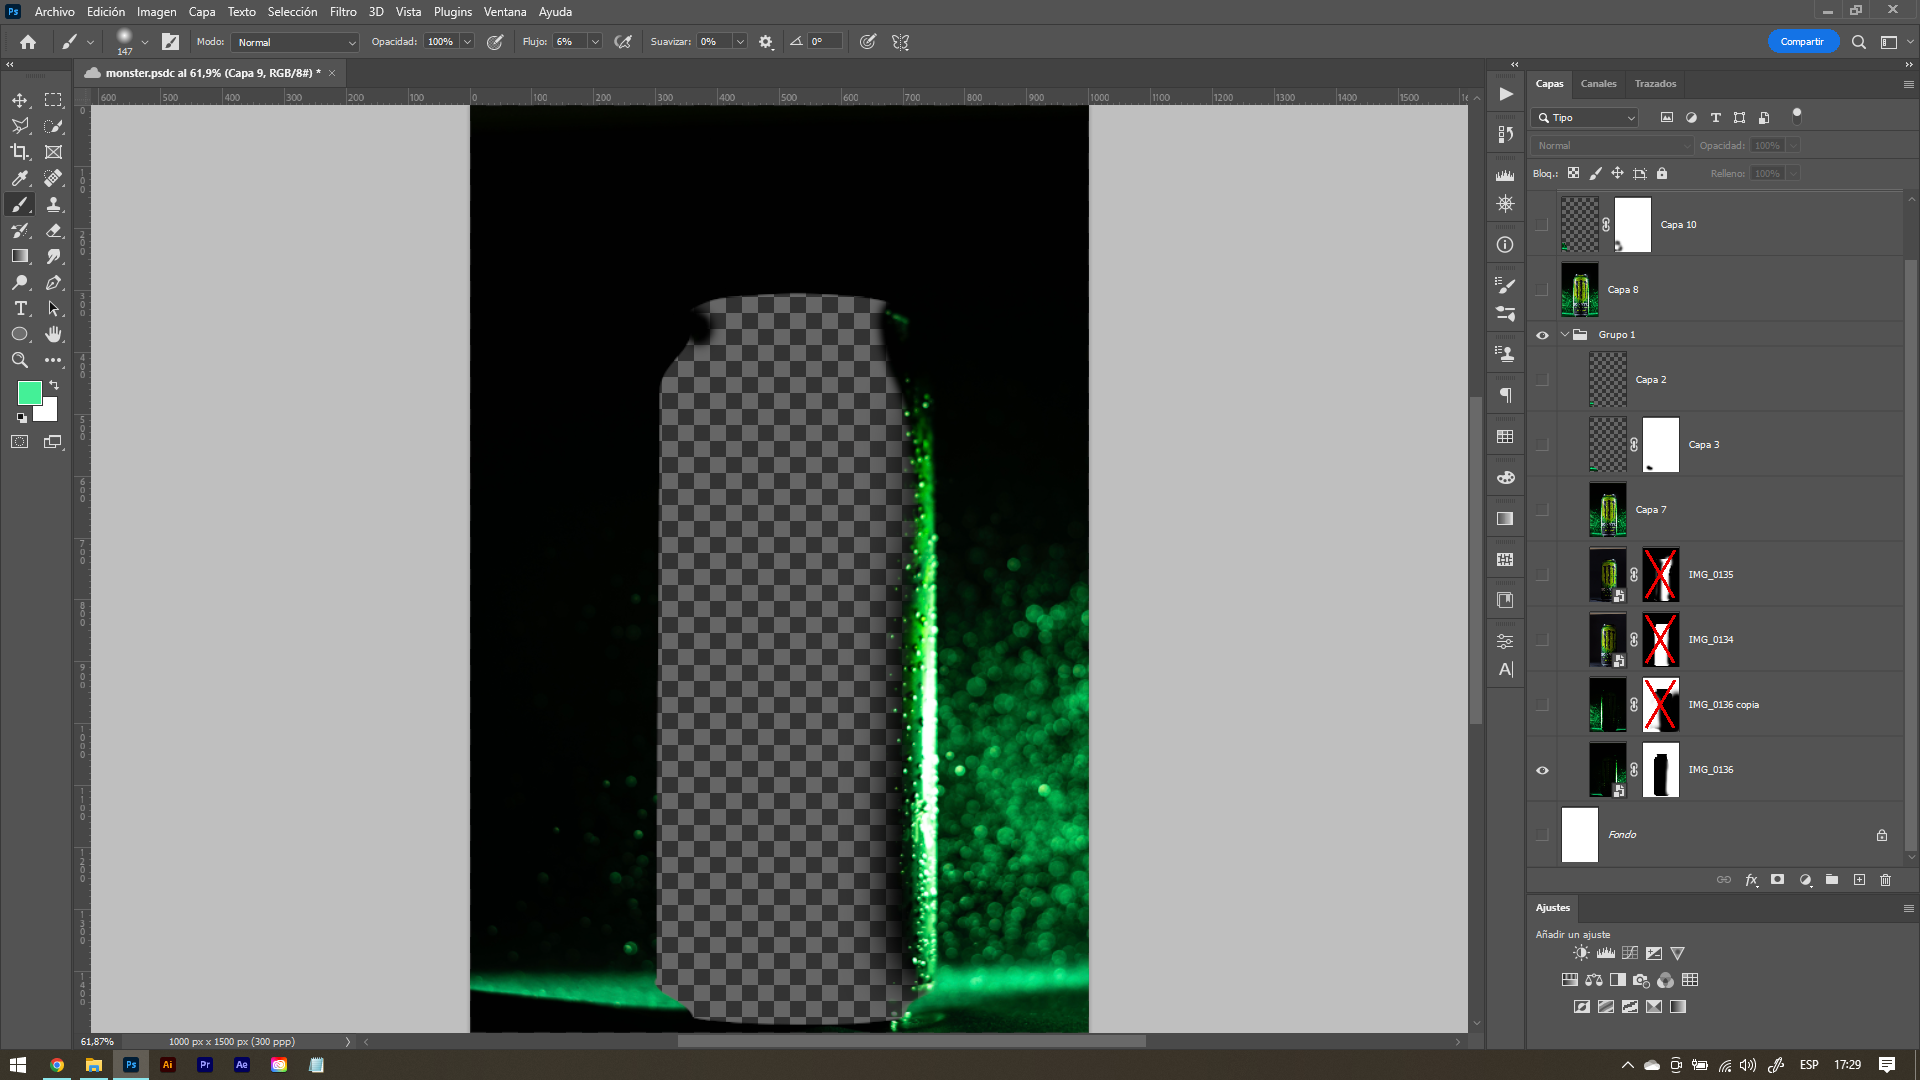This screenshot has height=1080, width=1920.
Task: Open the Filtro menu
Action: pos(343,12)
